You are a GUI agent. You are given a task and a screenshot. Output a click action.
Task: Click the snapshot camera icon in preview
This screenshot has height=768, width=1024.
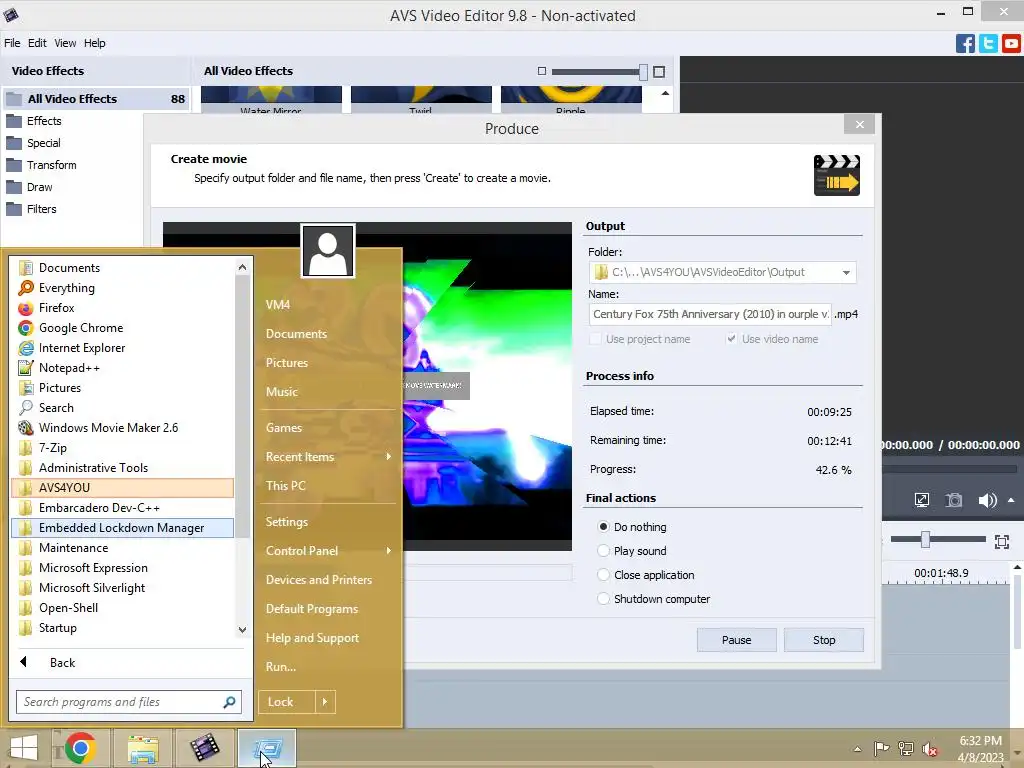(954, 500)
